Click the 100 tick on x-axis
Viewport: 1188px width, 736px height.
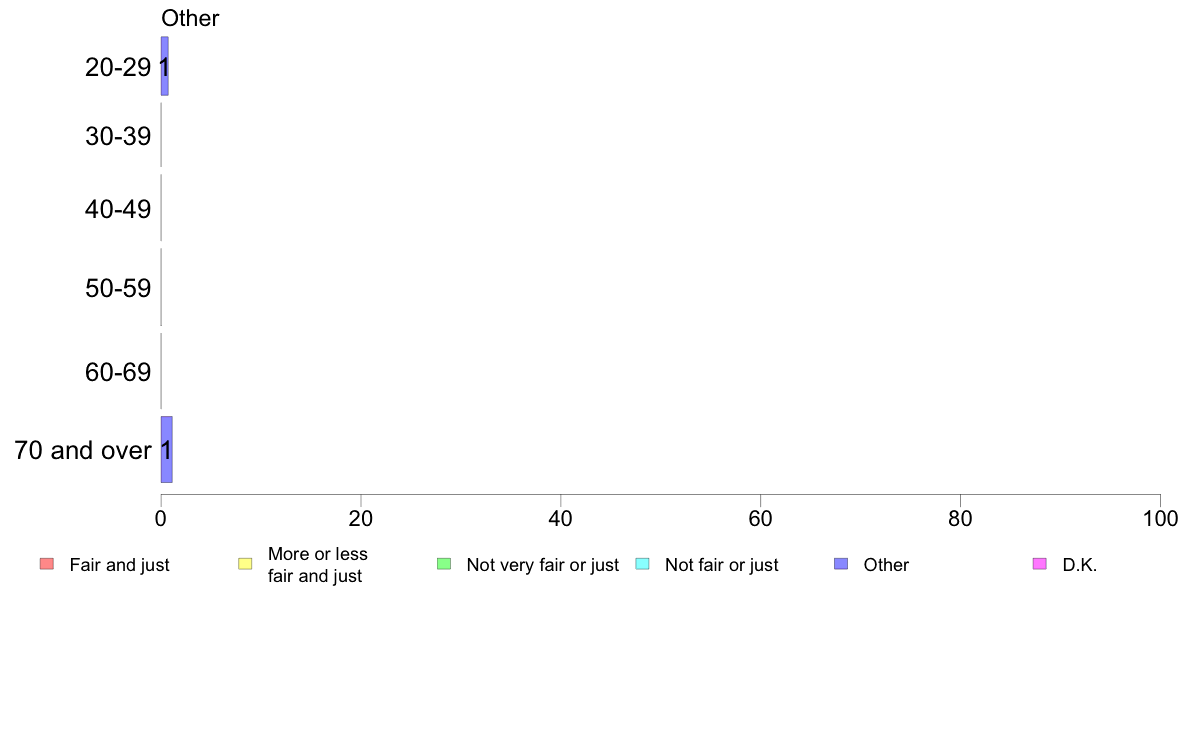click(x=1160, y=518)
